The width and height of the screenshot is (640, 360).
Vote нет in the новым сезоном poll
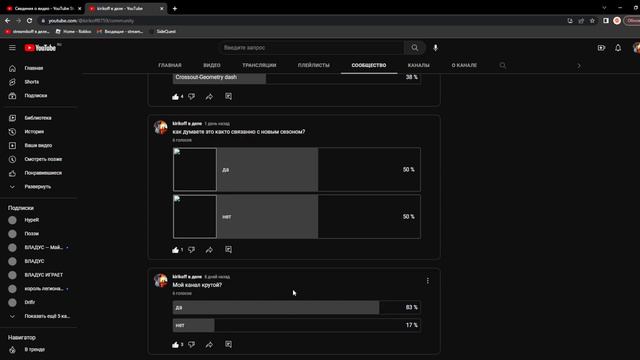tap(297, 217)
